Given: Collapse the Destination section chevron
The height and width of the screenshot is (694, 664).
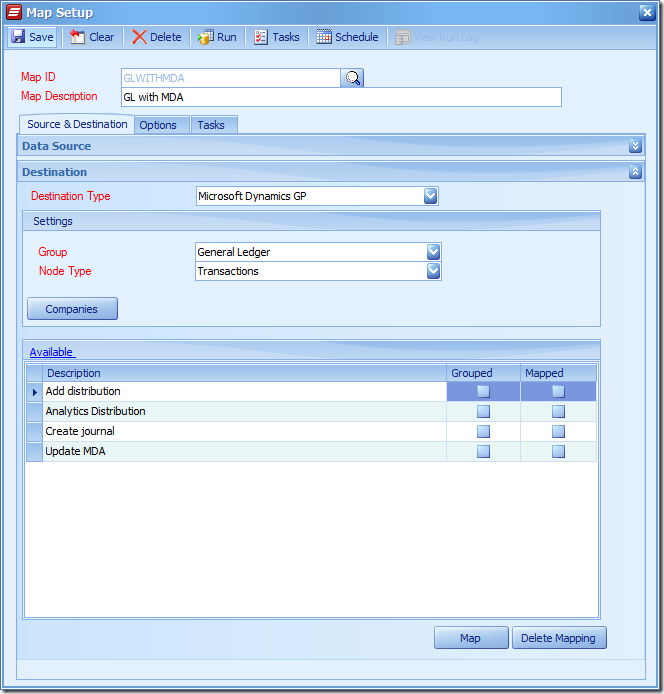Looking at the screenshot, I should click(635, 172).
